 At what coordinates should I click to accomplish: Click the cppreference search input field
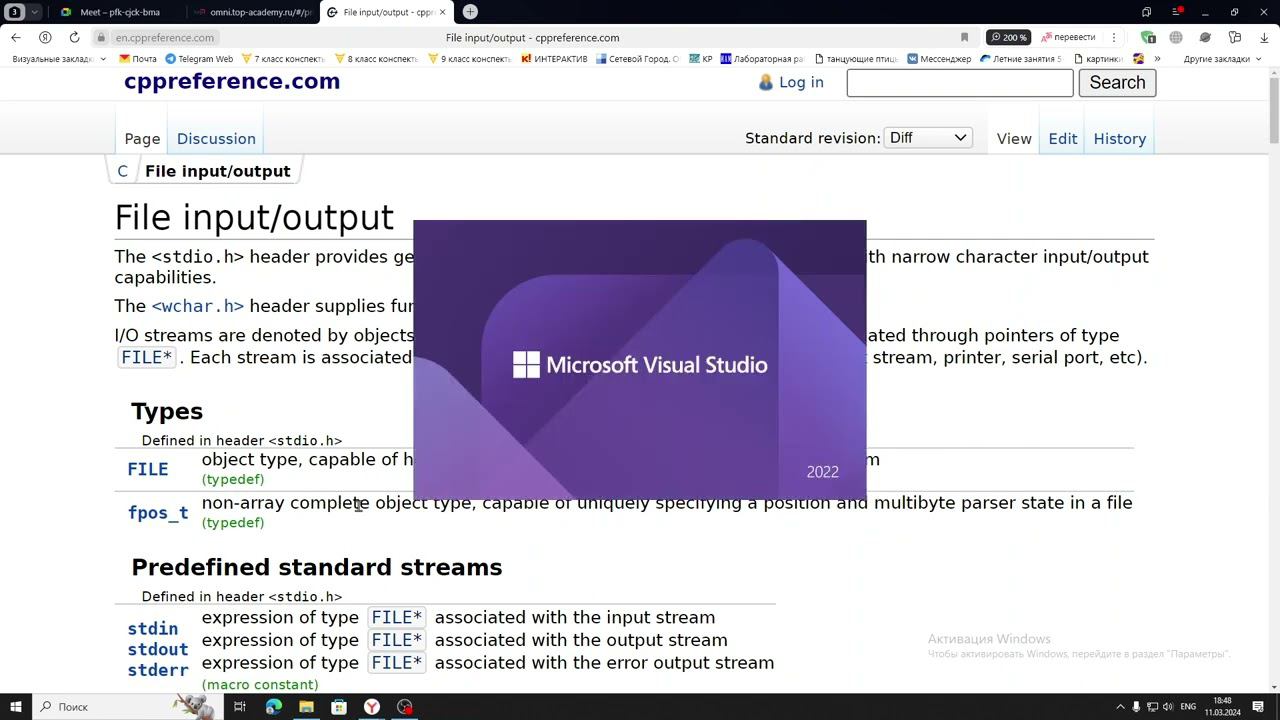click(960, 83)
